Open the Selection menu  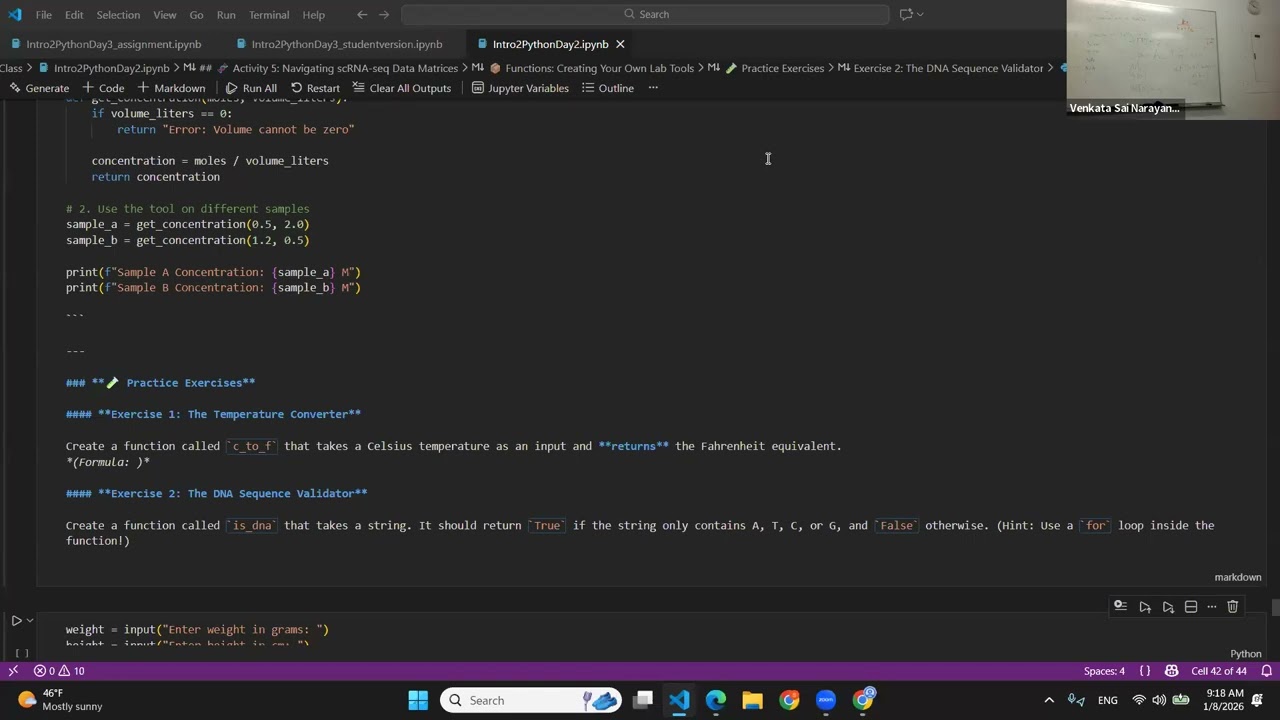118,15
